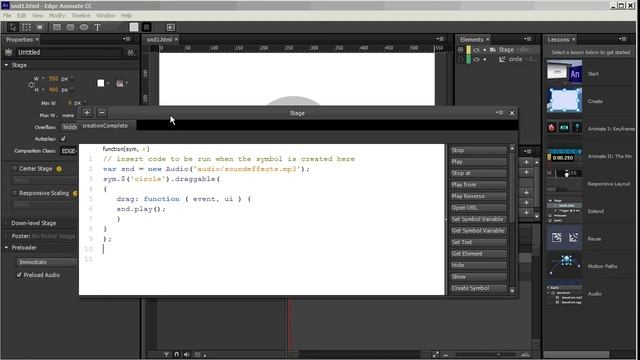
Task: Click the stage background image icon
Action: (120, 83)
